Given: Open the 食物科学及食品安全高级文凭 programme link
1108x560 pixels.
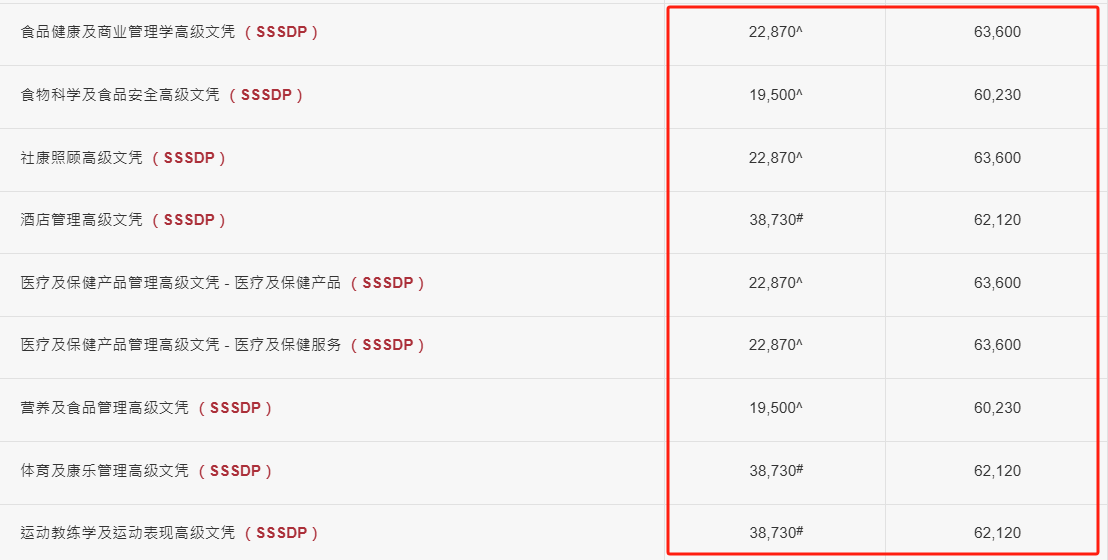Looking at the screenshot, I should point(120,95).
